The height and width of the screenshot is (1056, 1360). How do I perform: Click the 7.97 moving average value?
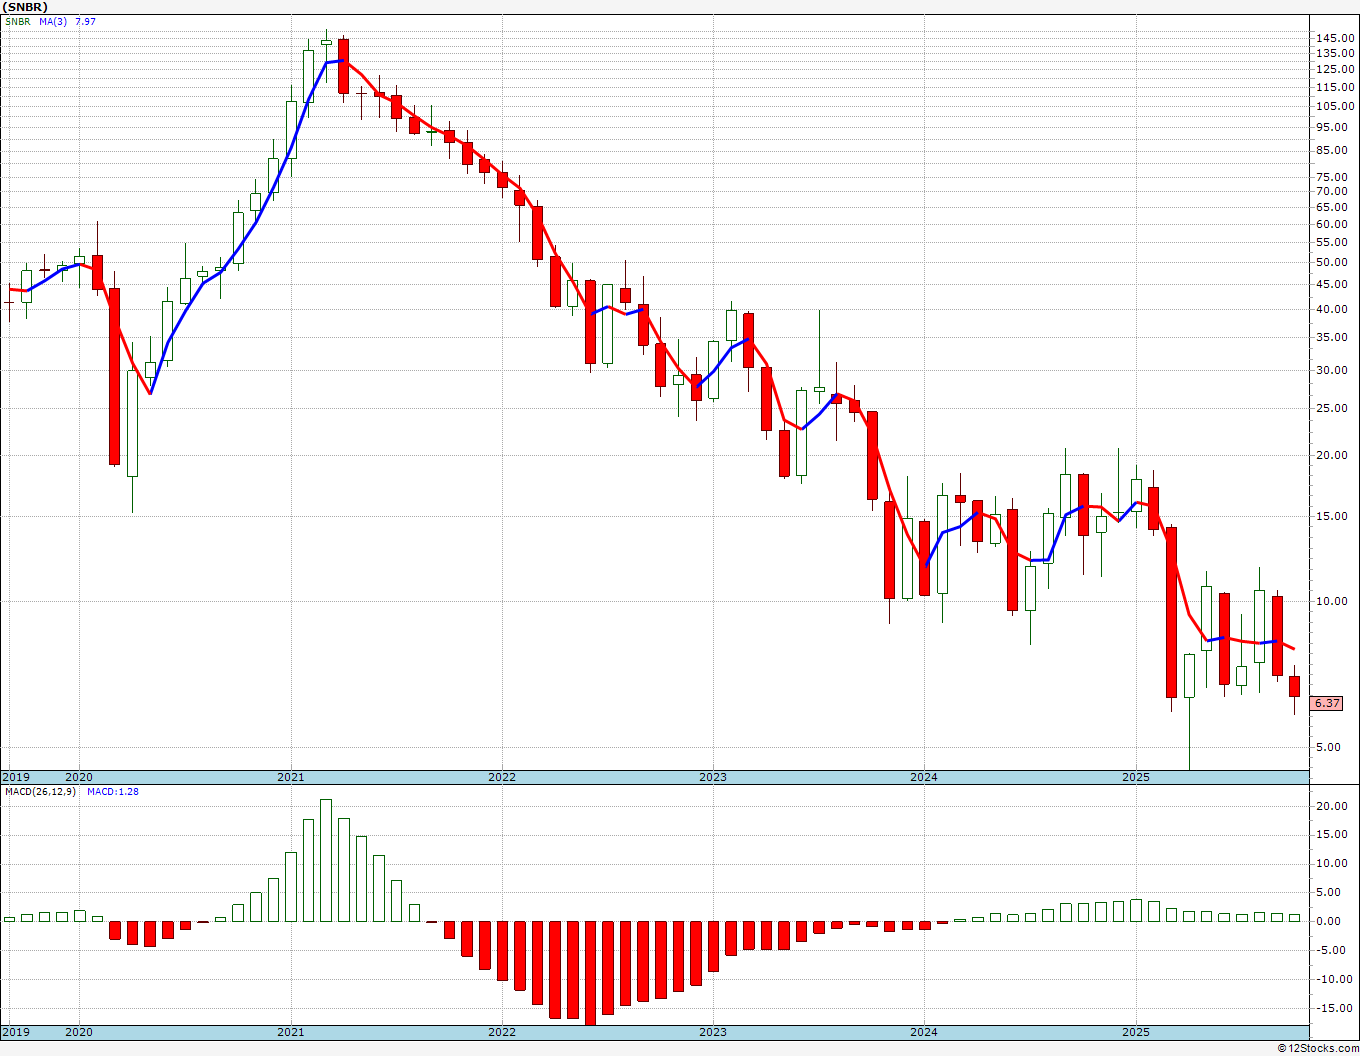(x=85, y=21)
